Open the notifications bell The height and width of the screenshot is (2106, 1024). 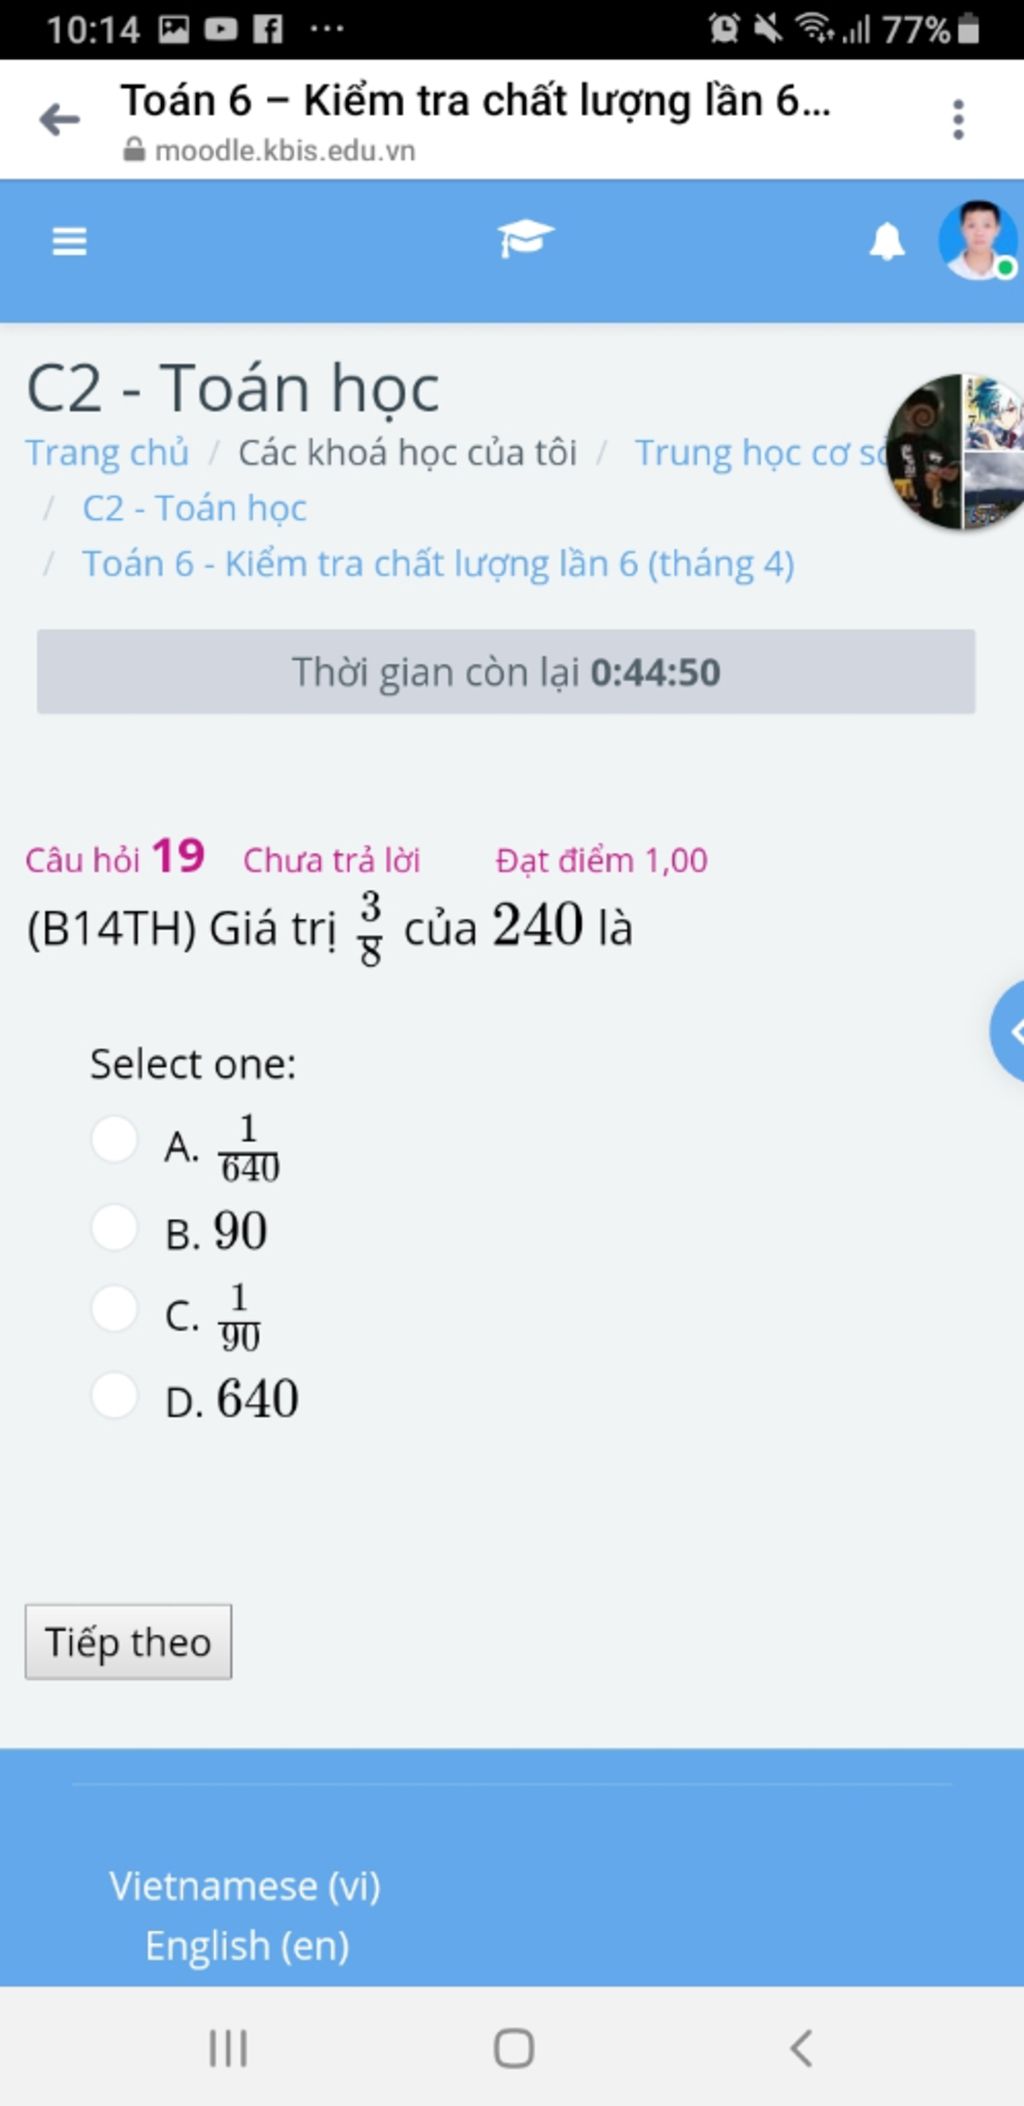pyautogui.click(x=887, y=242)
